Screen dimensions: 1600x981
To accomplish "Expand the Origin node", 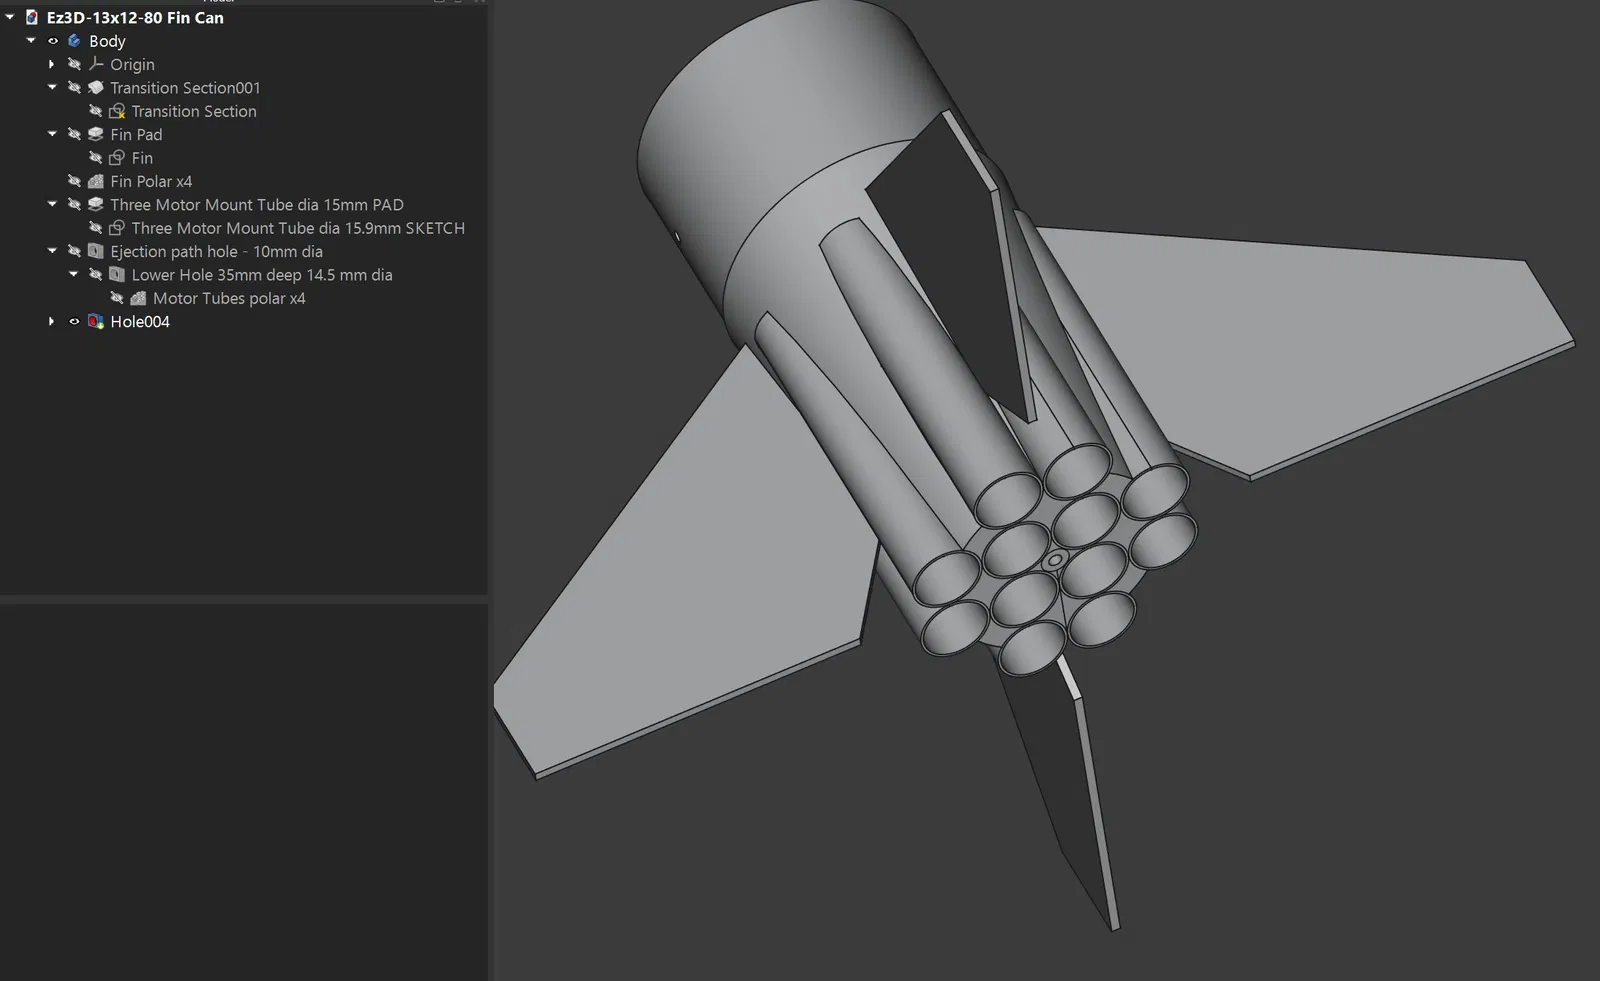I will click(52, 64).
